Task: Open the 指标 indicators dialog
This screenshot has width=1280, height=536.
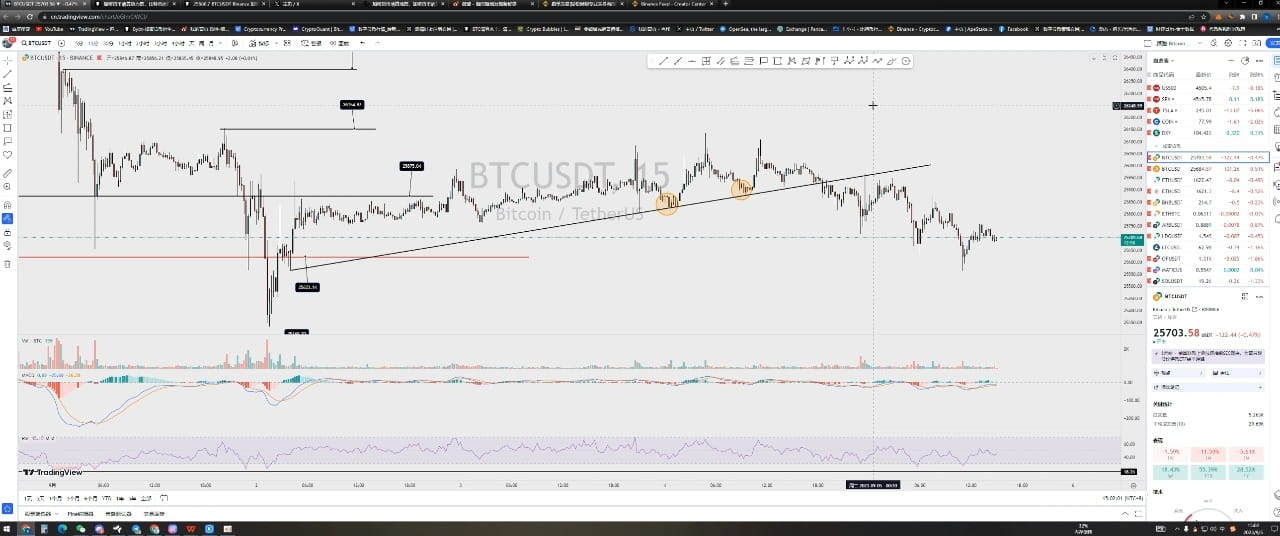Action: point(261,43)
